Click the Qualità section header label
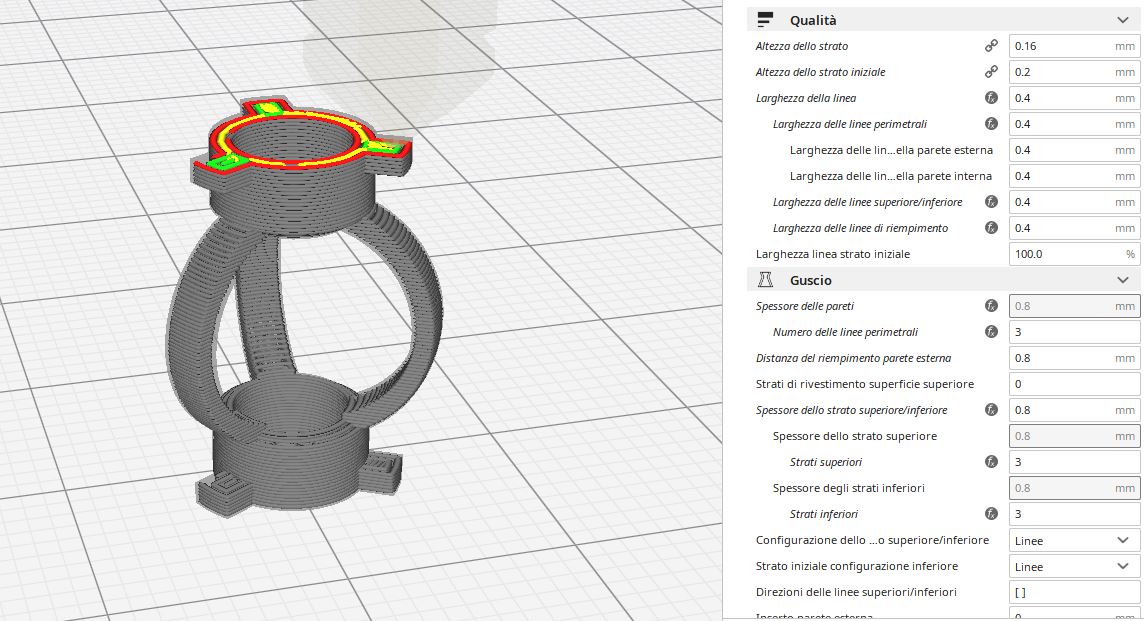1144x621 pixels. 813,20
